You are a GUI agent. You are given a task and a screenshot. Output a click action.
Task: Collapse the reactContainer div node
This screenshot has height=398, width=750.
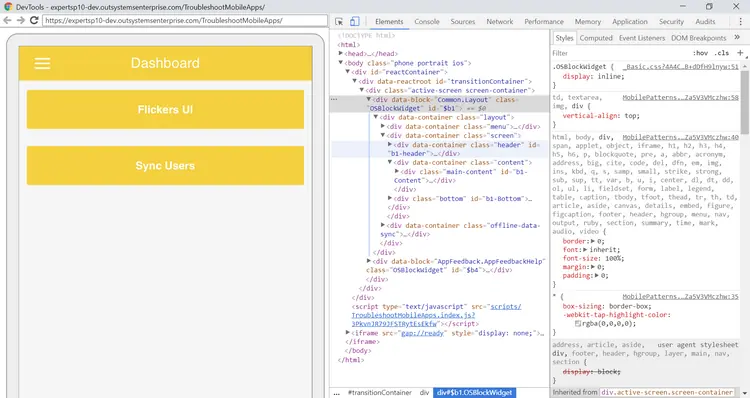(348, 72)
